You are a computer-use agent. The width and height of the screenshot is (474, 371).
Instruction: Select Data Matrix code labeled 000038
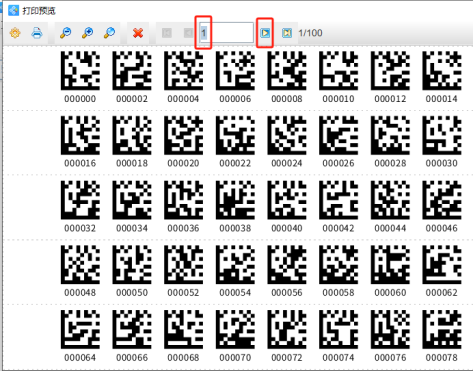(235, 200)
